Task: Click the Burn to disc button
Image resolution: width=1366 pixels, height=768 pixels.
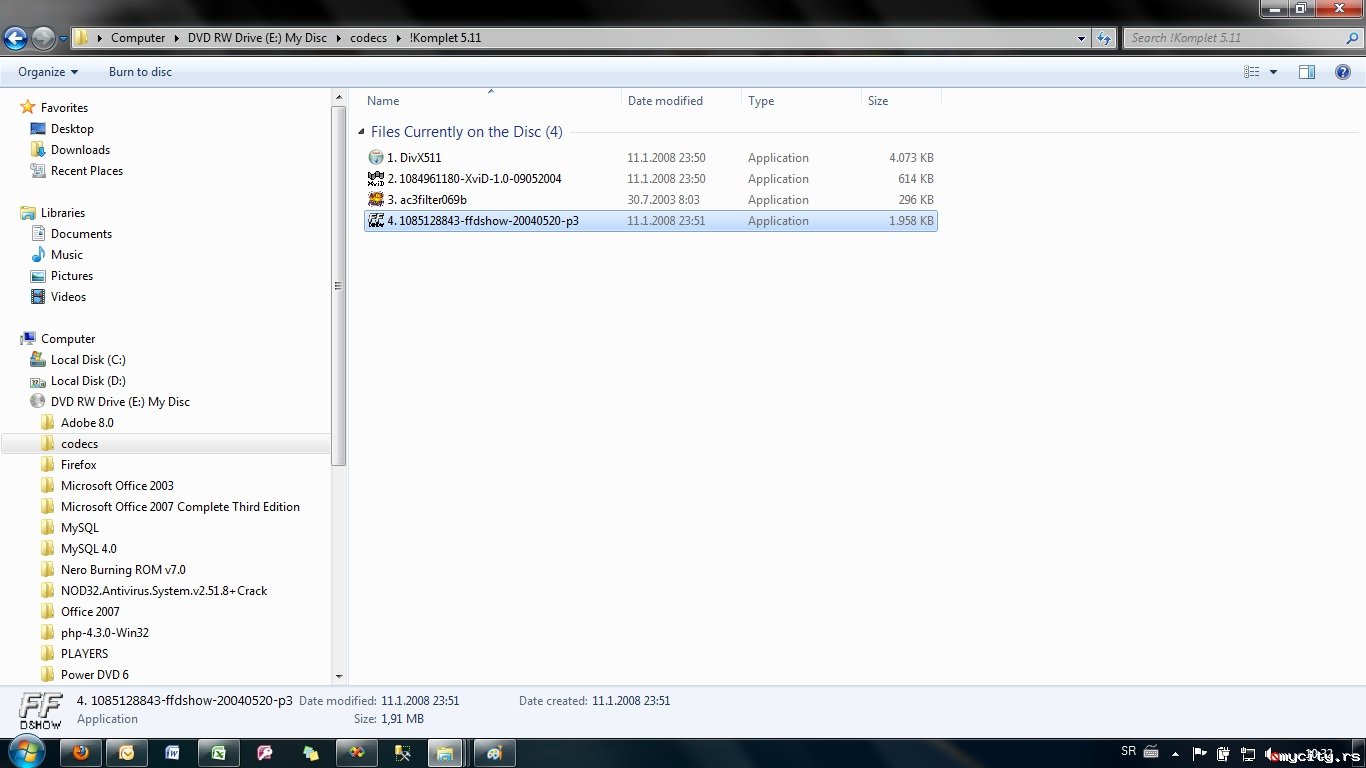Action: coord(141,72)
